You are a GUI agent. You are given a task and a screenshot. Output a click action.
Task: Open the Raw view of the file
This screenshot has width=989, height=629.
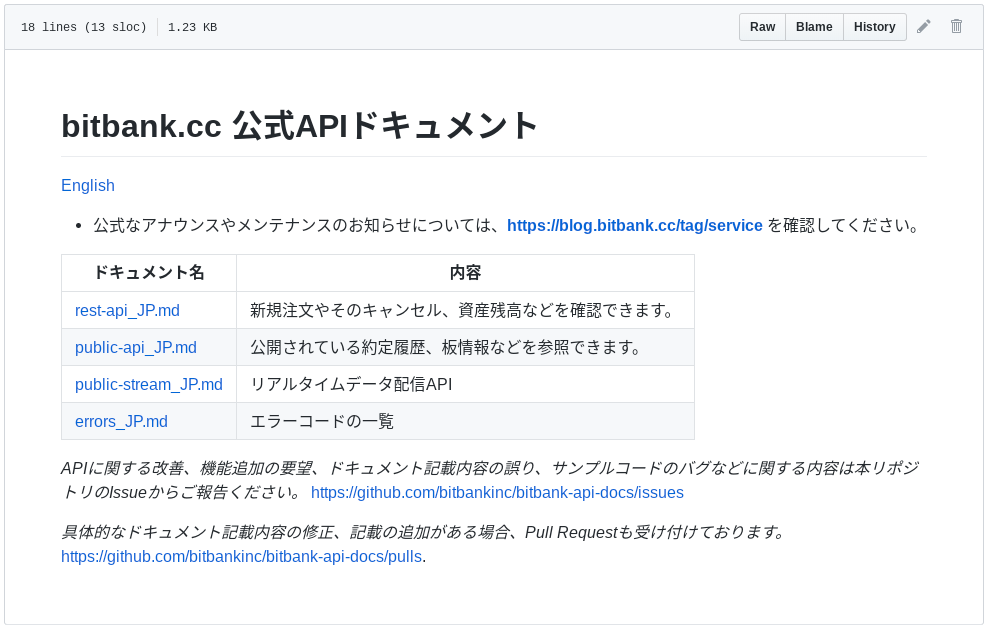tap(762, 27)
